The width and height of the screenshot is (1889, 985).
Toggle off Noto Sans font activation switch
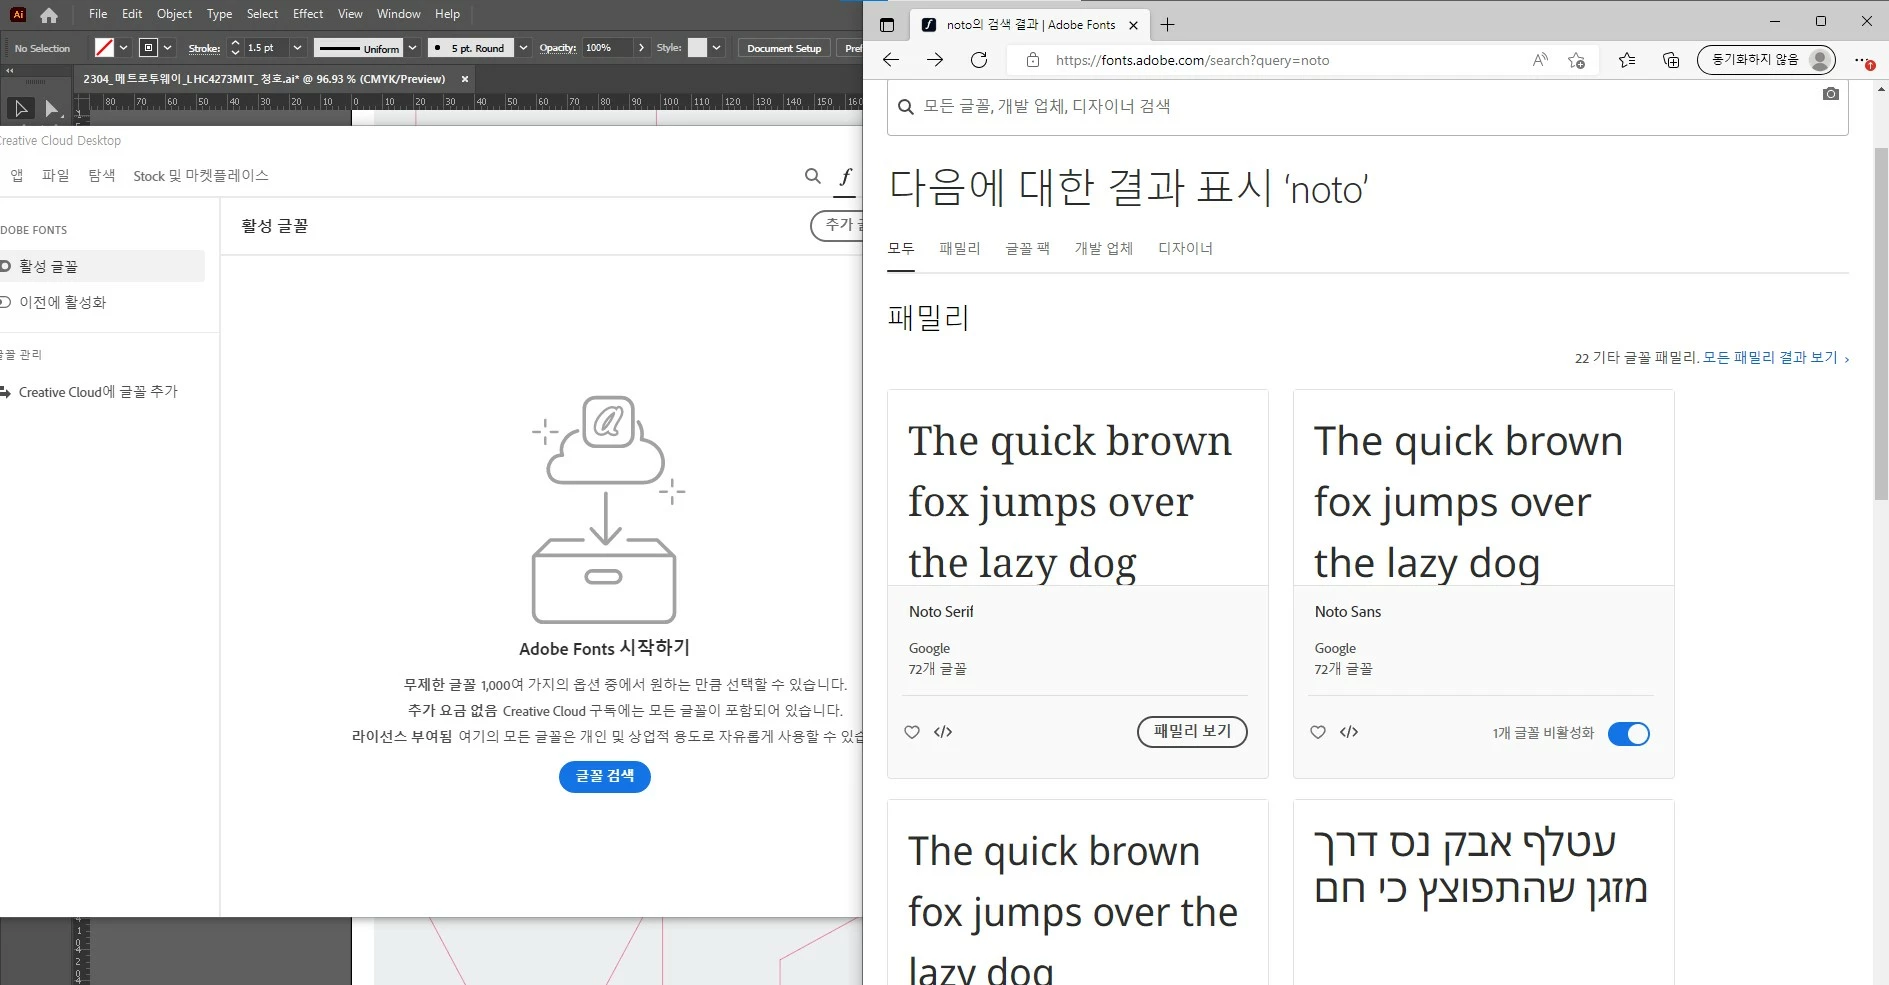(x=1629, y=734)
